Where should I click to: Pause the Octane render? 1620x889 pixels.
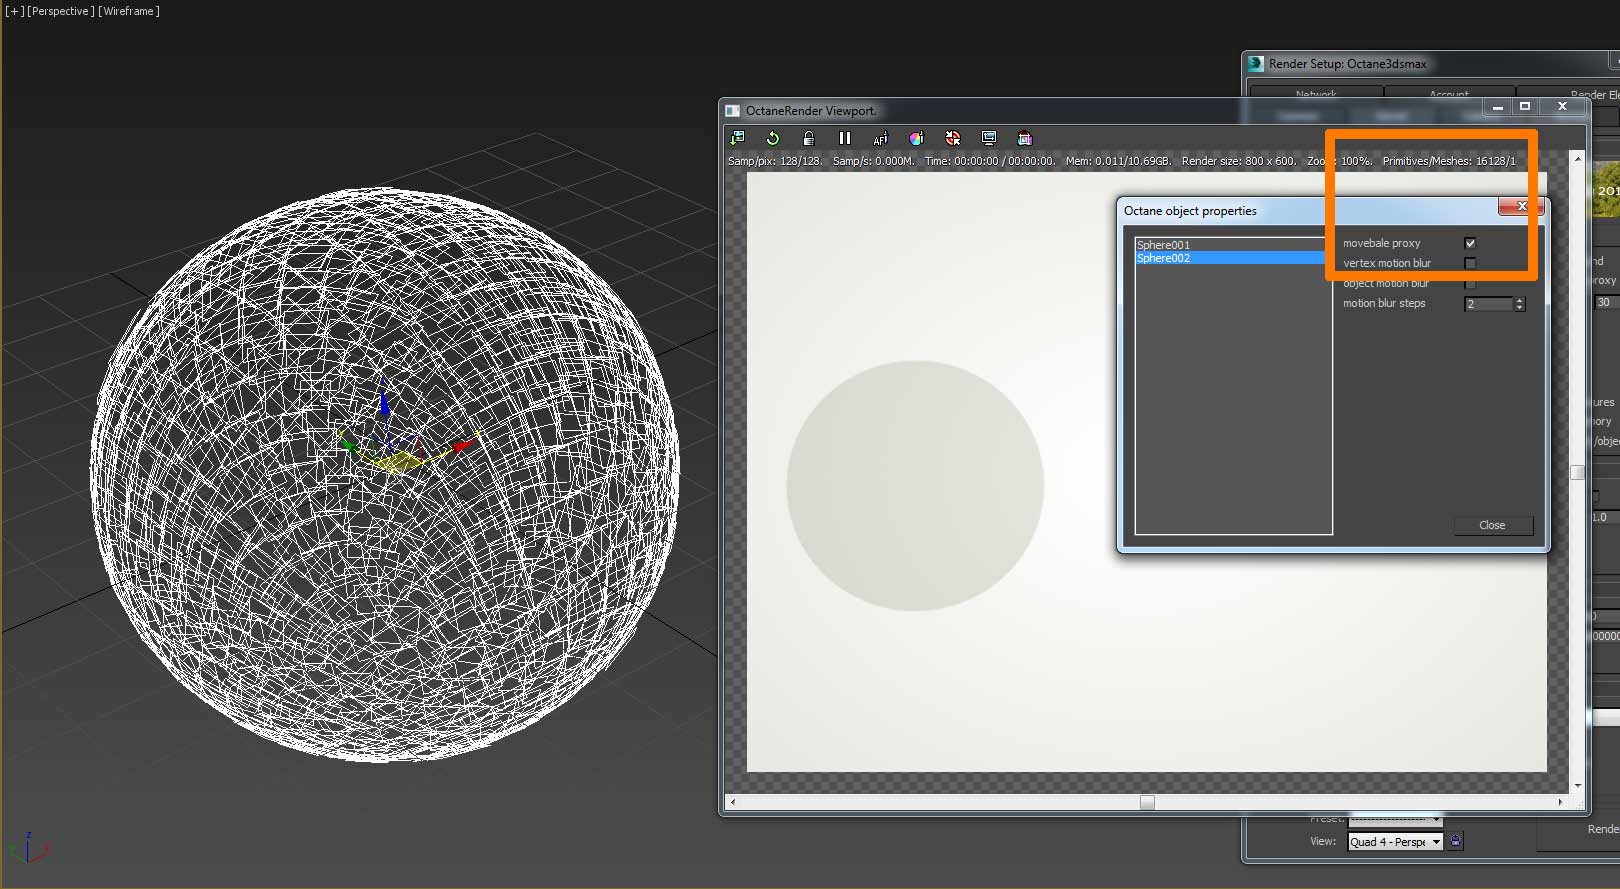click(x=845, y=138)
